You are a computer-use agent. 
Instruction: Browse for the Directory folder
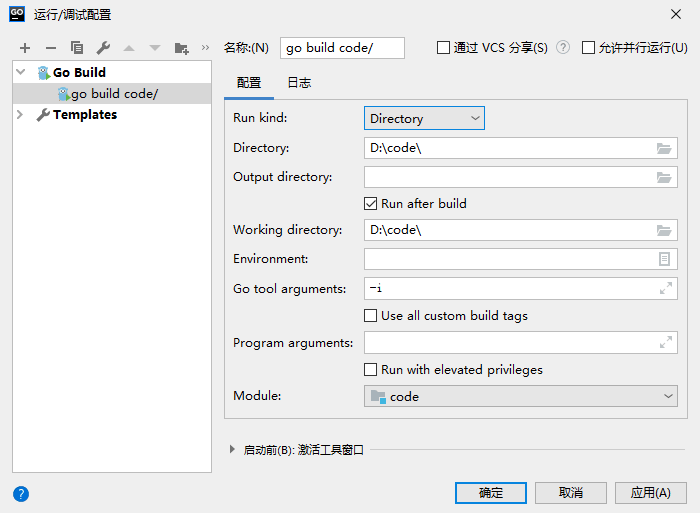tap(664, 148)
